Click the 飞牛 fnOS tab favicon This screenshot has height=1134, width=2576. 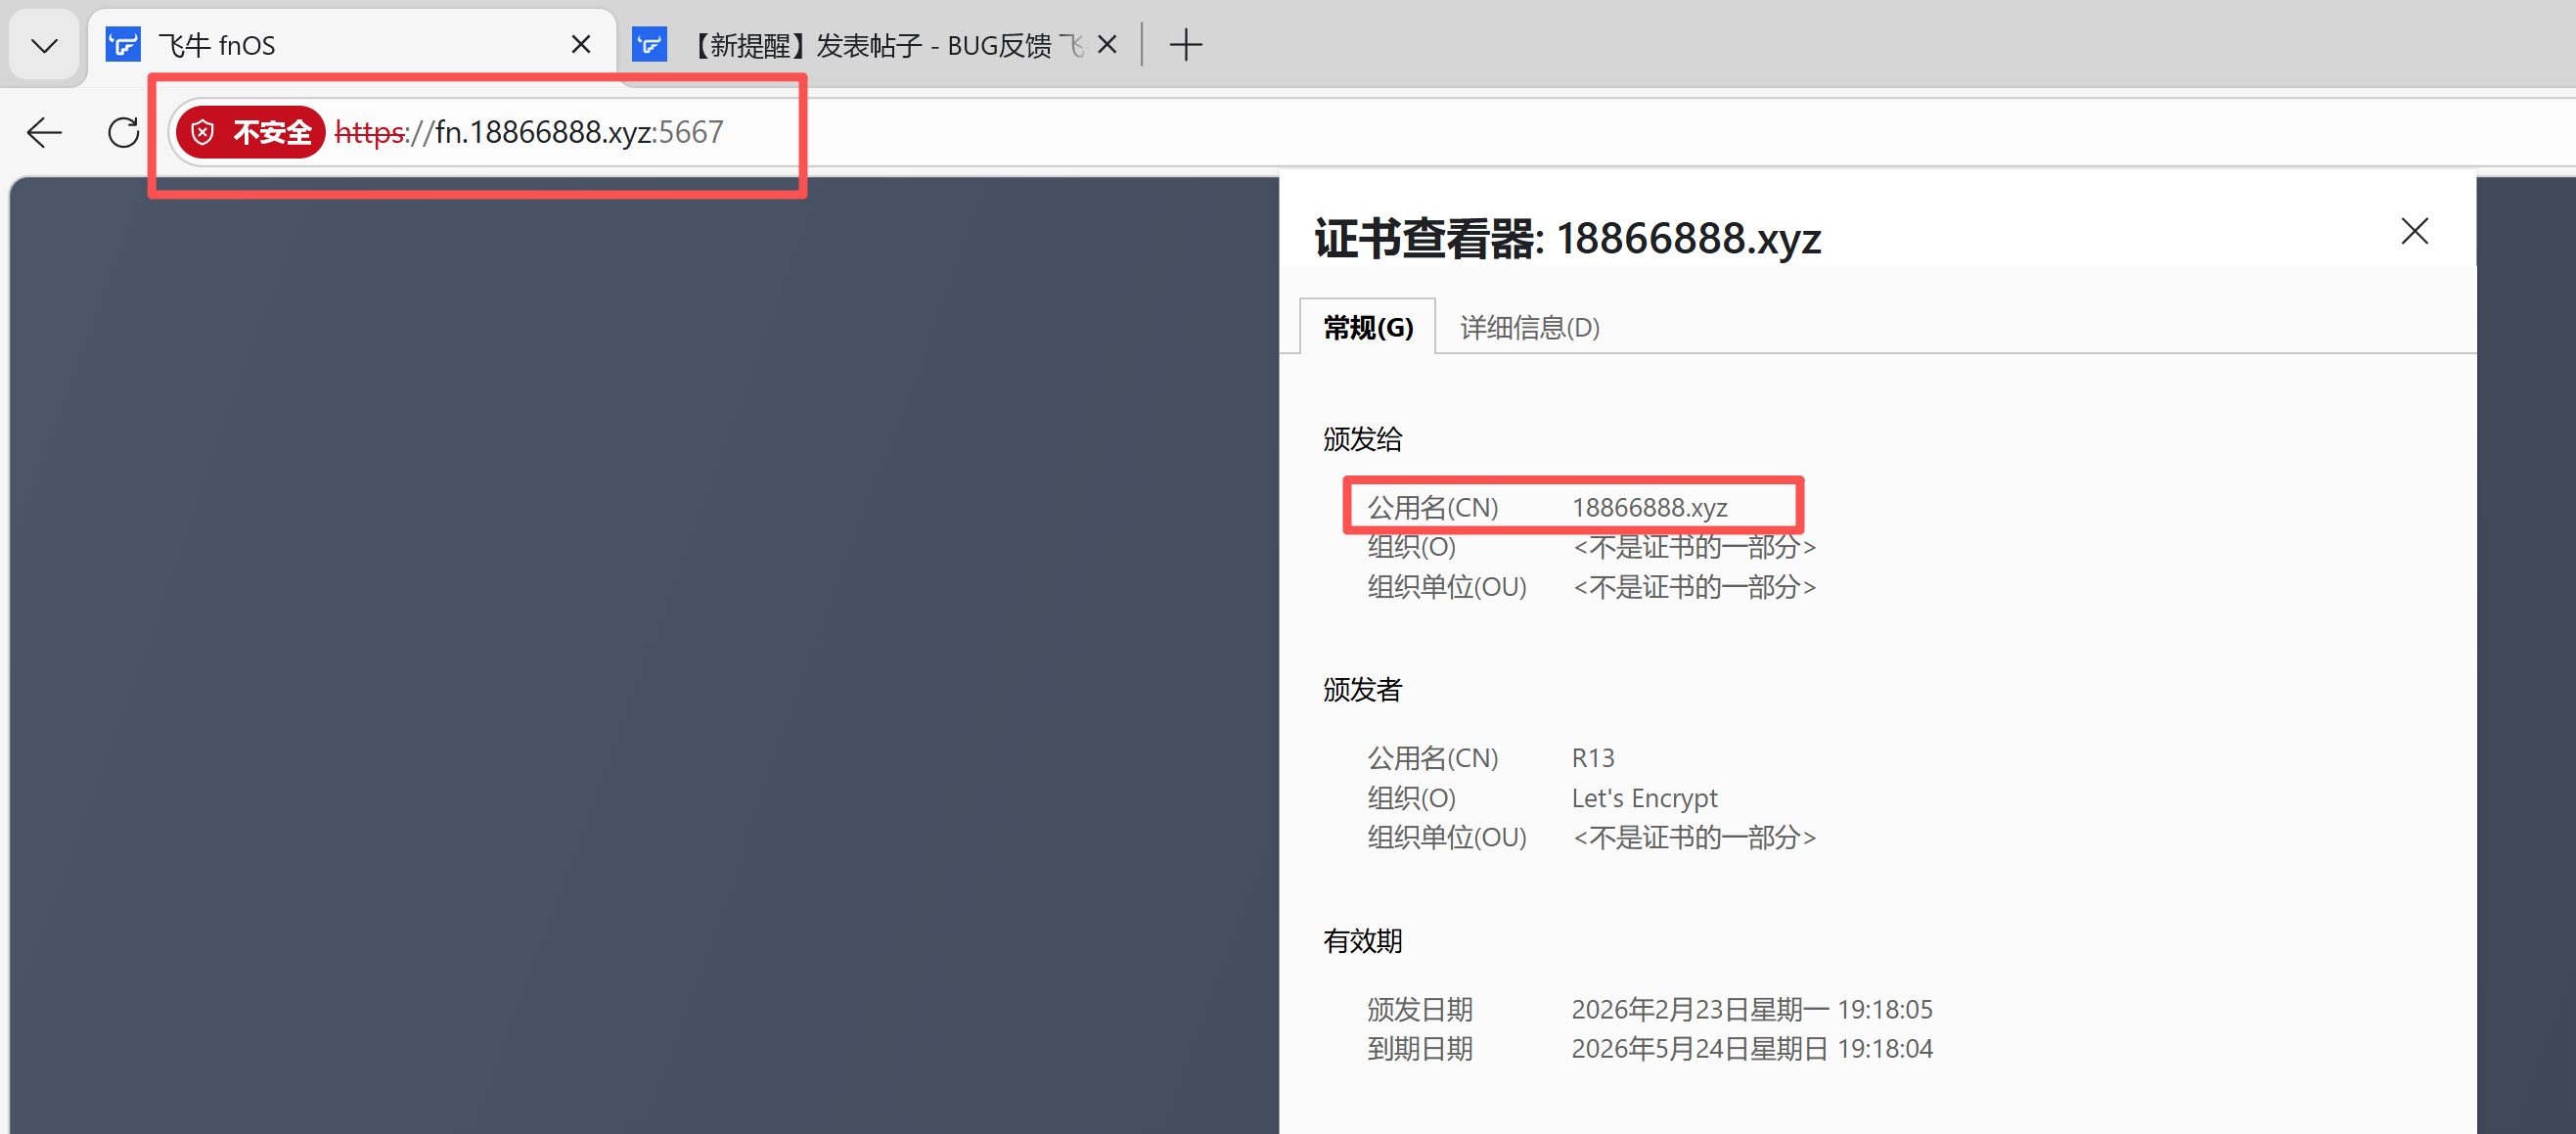click(x=123, y=45)
